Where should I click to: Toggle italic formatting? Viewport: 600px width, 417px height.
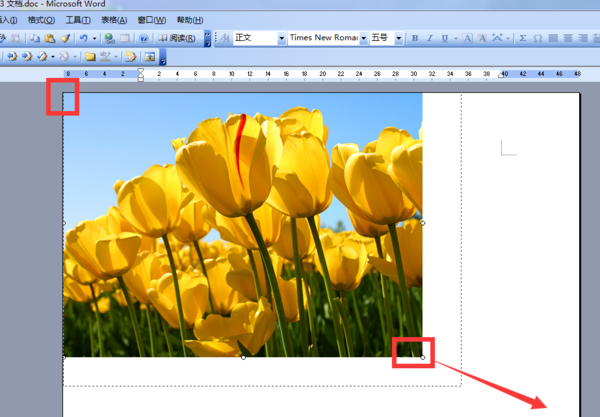tap(430, 38)
